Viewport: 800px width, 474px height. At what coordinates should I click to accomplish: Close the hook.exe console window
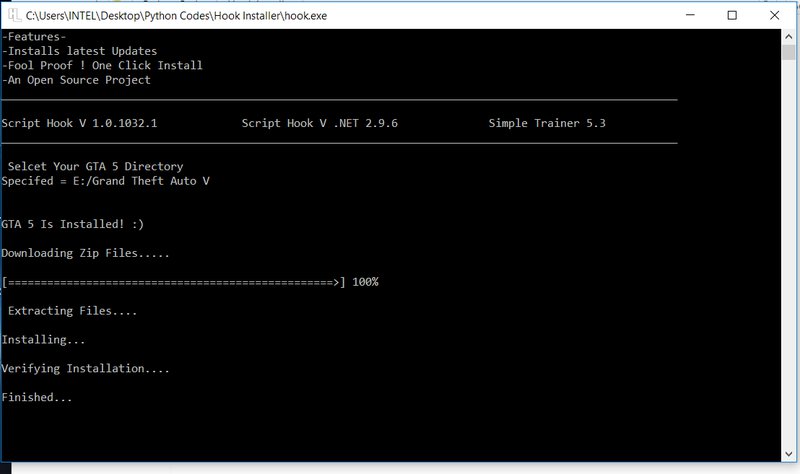tap(777, 16)
